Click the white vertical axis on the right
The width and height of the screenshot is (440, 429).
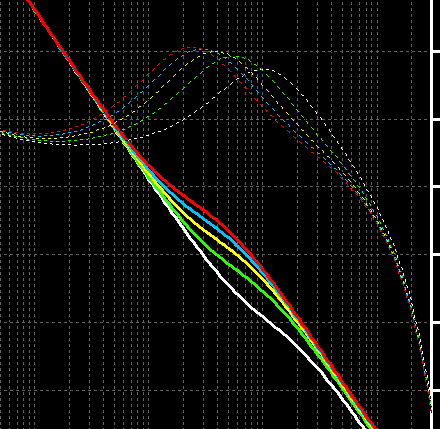(x=433, y=213)
